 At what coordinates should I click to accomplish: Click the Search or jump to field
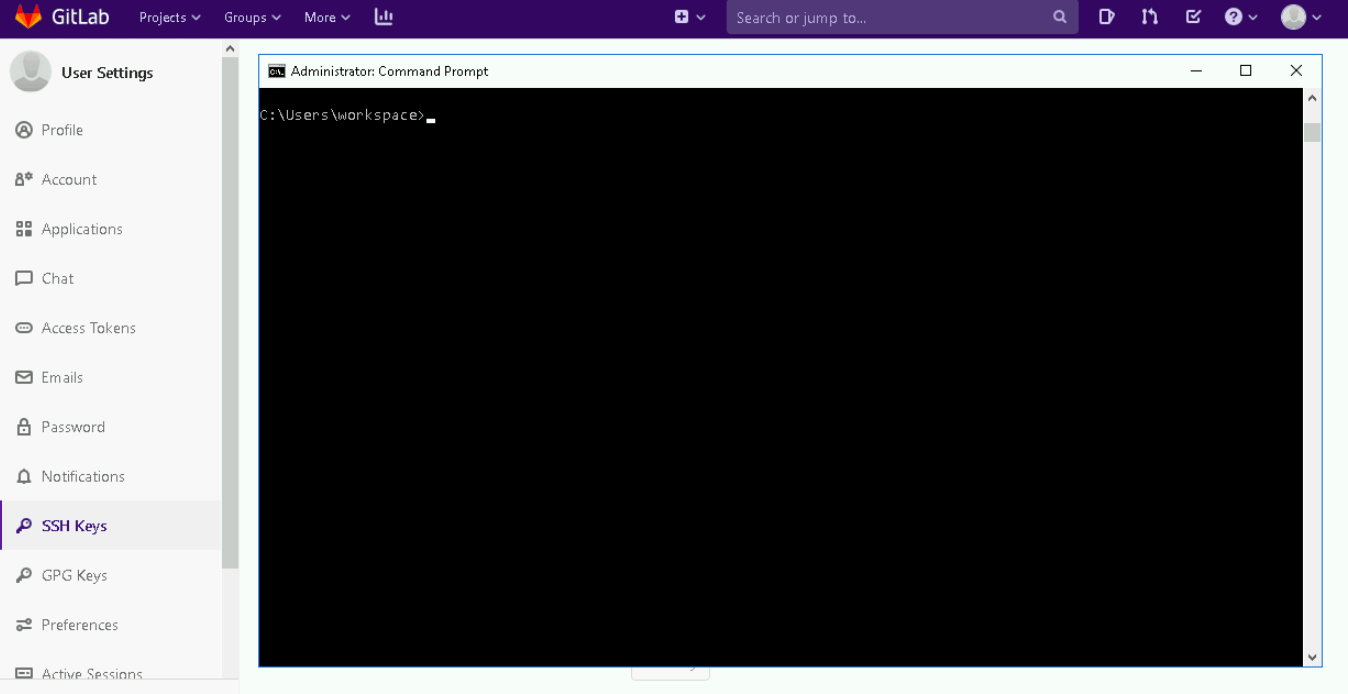tap(890, 17)
